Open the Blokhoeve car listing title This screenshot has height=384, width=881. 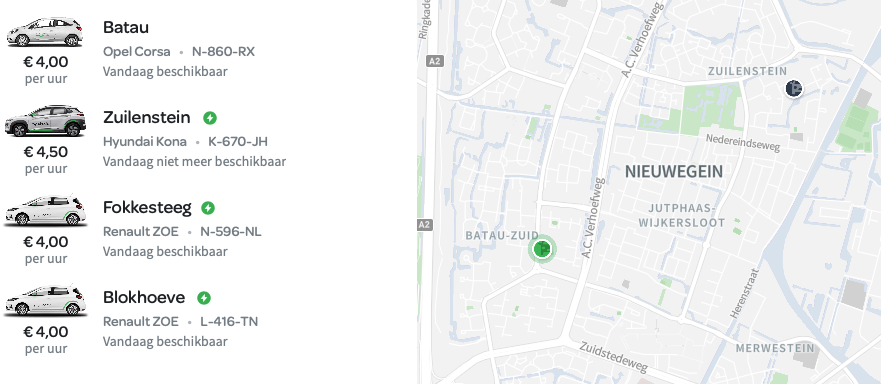tap(144, 297)
